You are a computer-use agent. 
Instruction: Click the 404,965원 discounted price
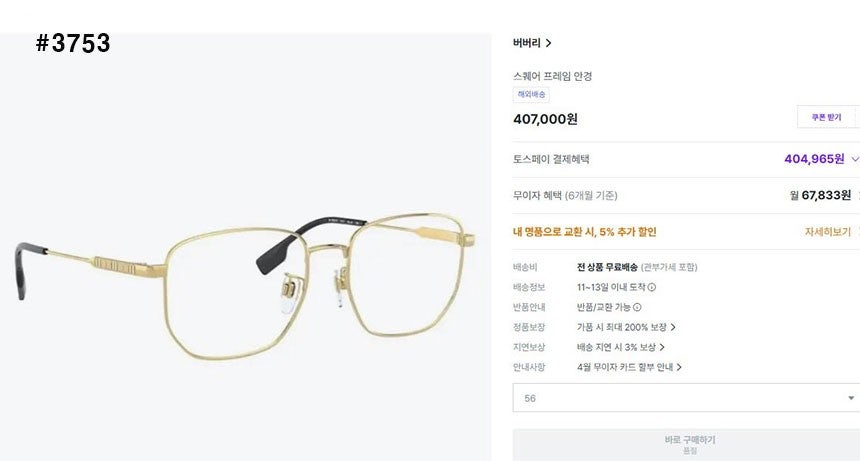click(814, 159)
